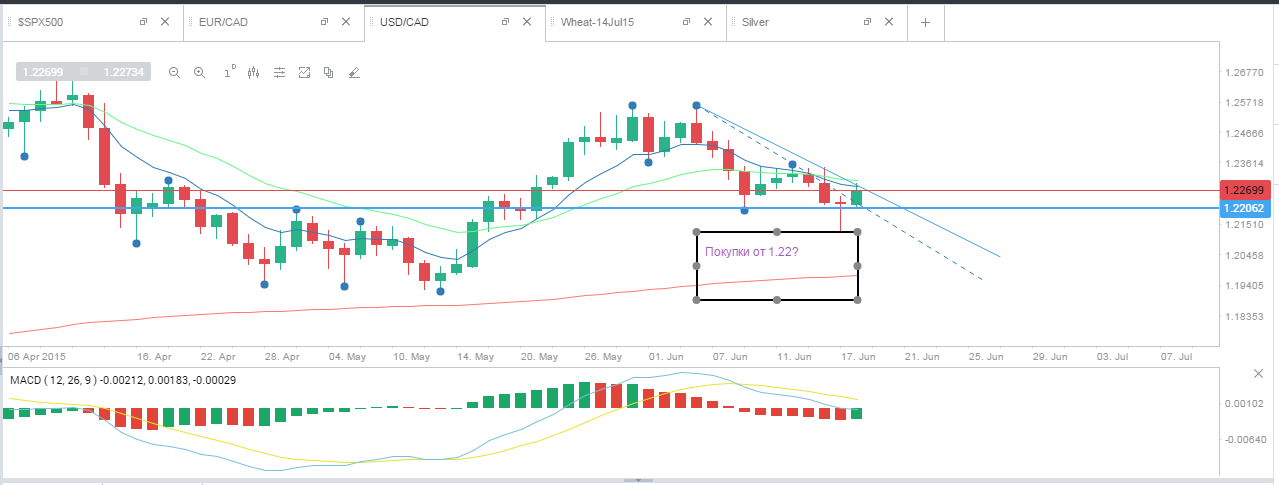Detach the USD/CAD tab into window

tap(505, 22)
